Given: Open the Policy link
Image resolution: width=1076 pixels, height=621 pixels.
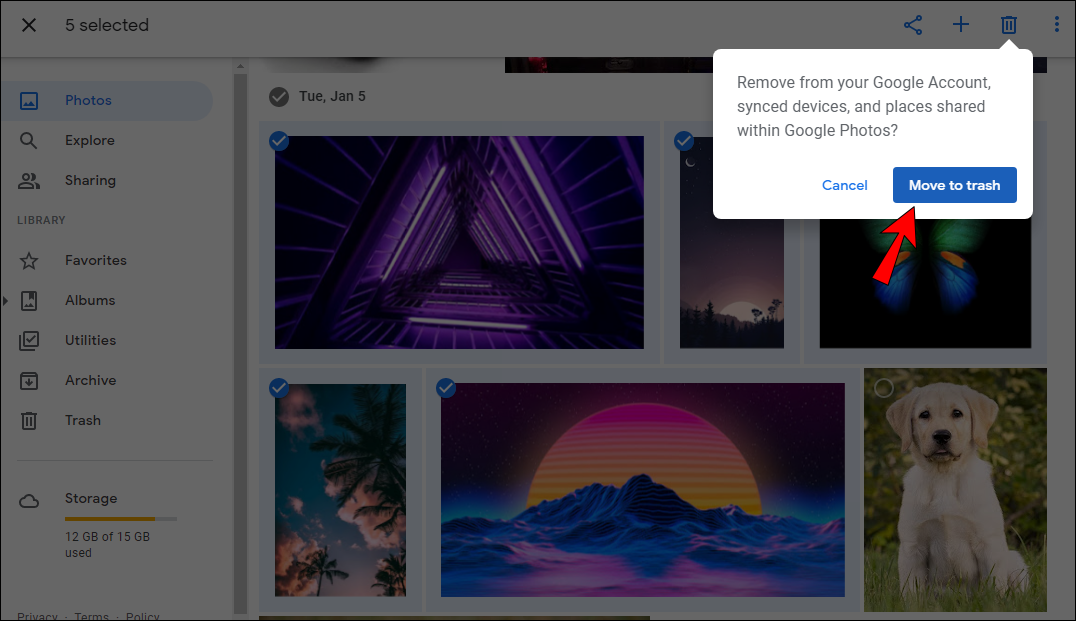Looking at the screenshot, I should pos(143,616).
